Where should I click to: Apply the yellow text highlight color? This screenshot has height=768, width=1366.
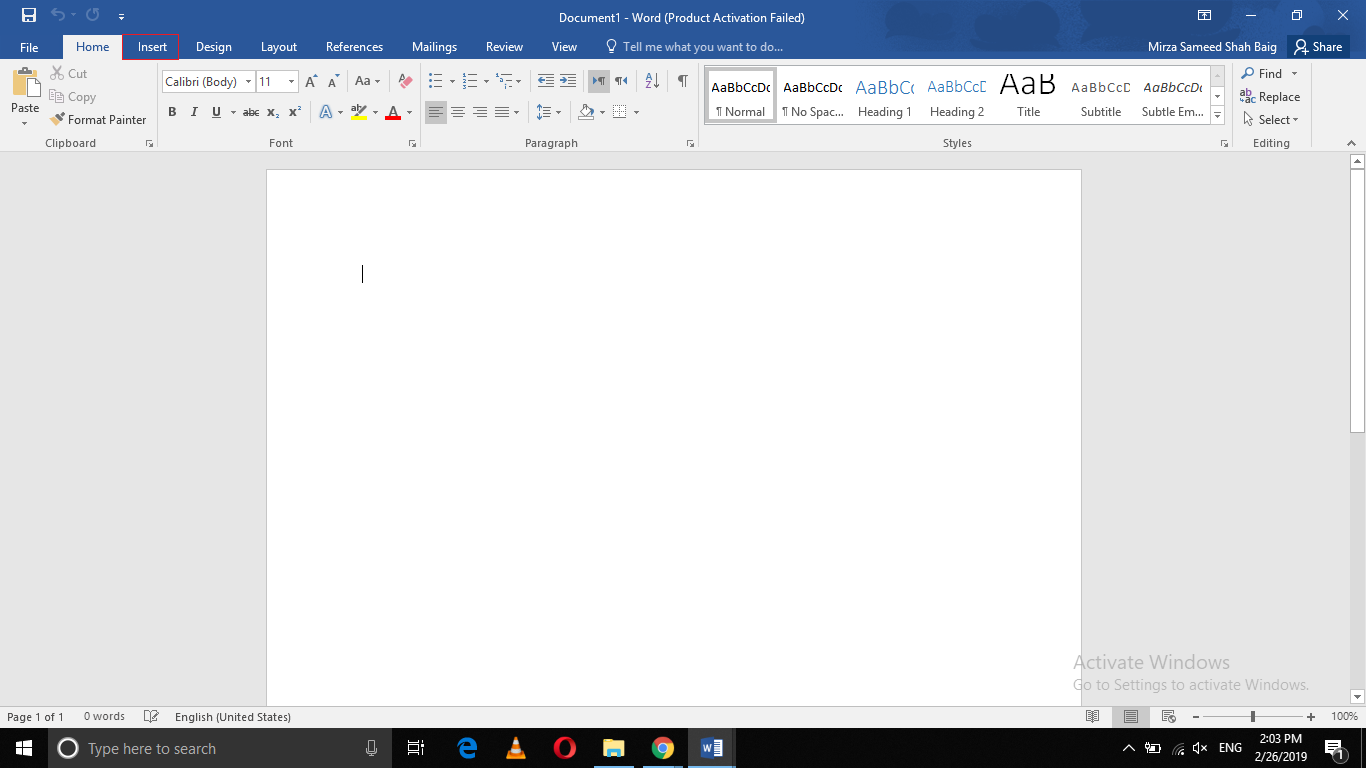click(x=360, y=112)
